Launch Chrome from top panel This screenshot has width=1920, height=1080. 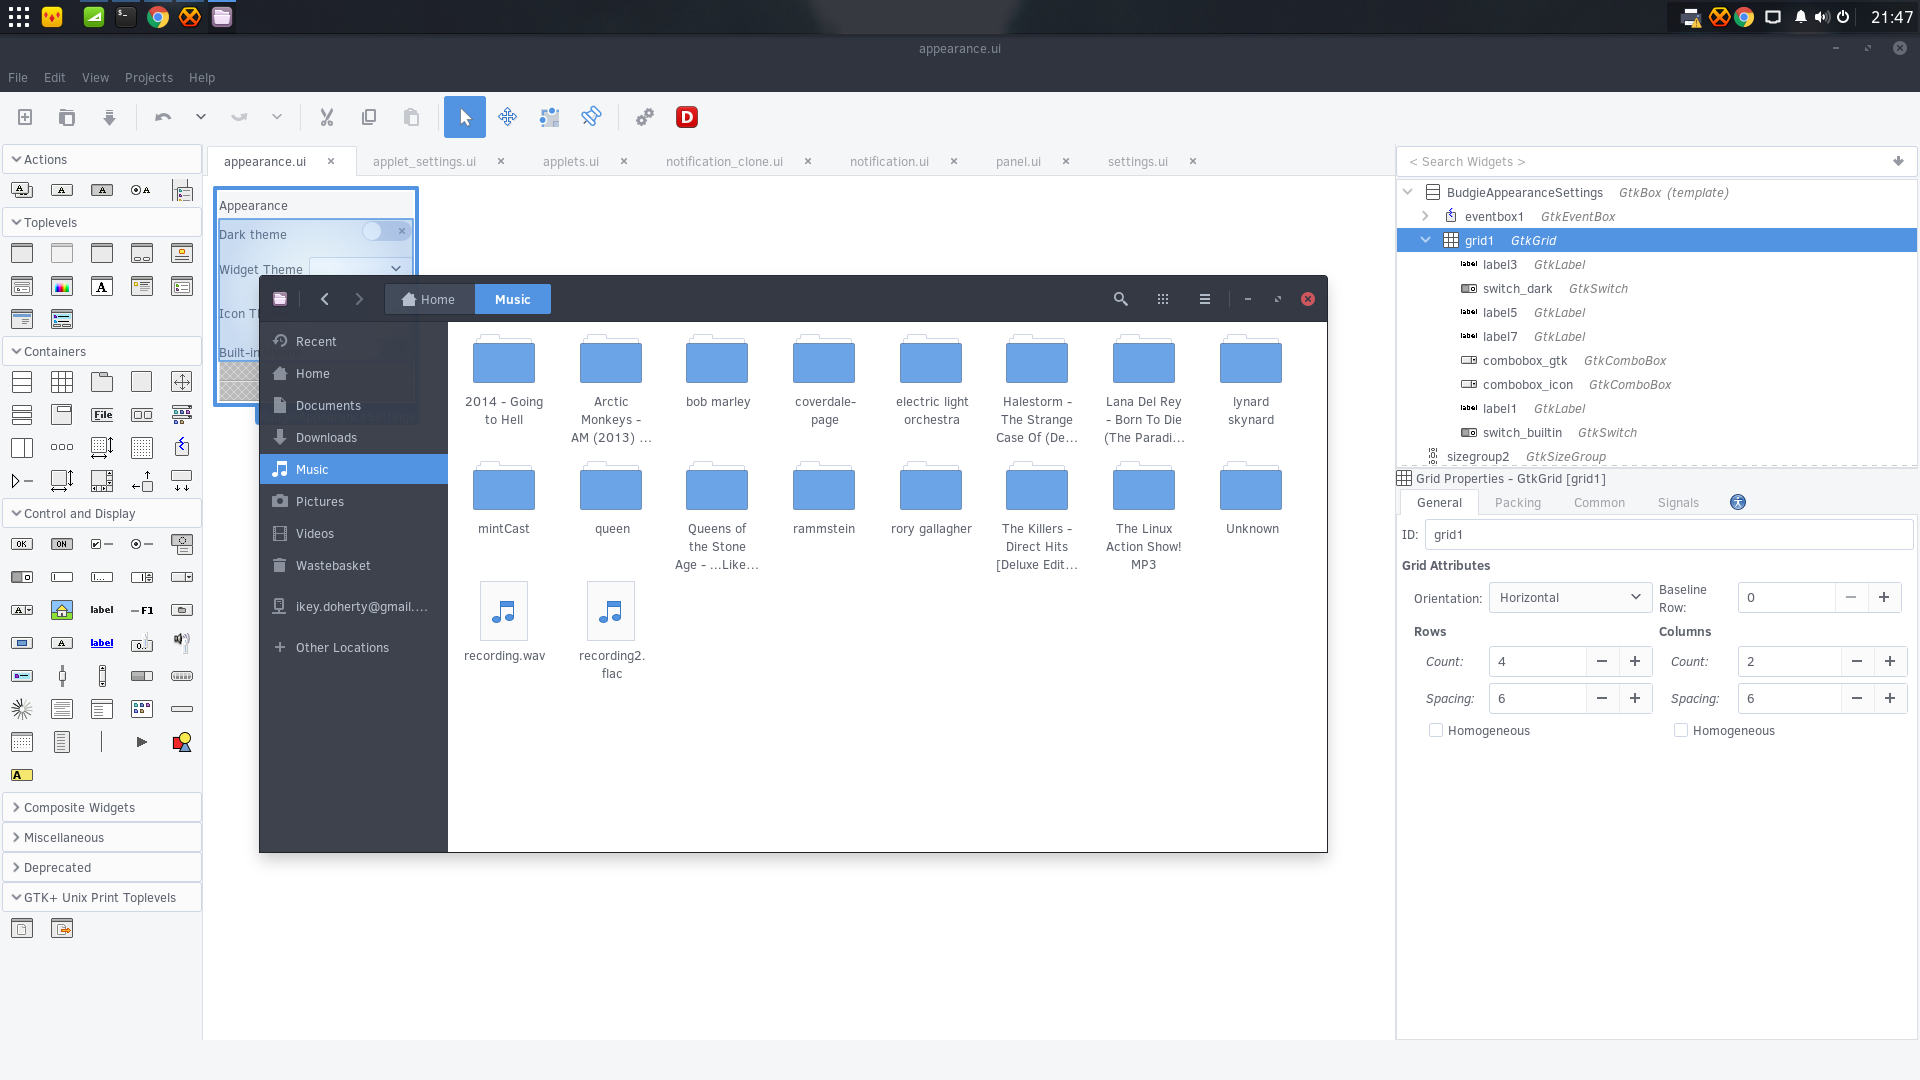click(x=157, y=17)
